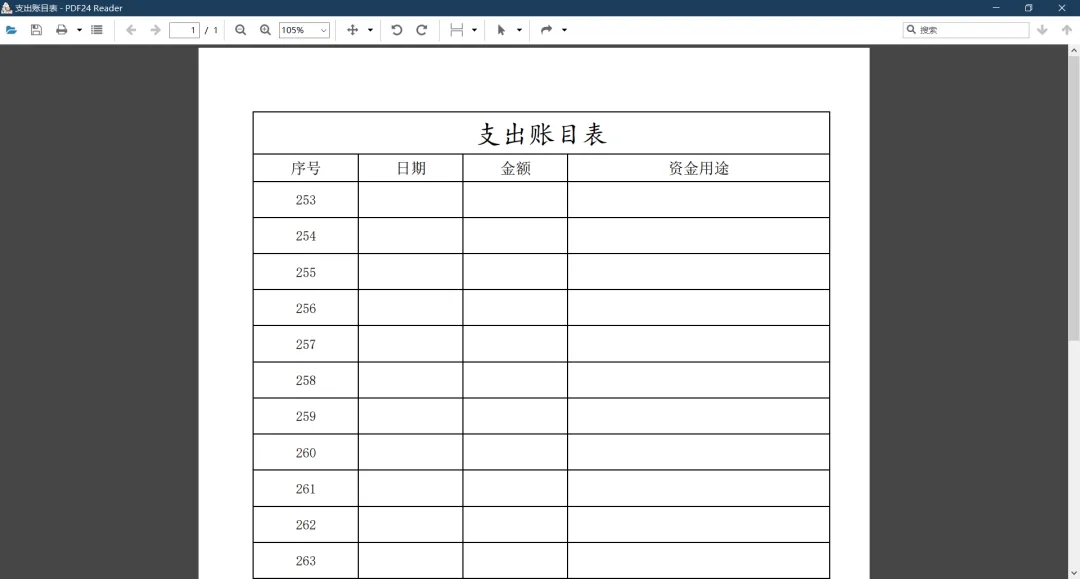
Task: Toggle the sidebar list panel icon
Action: 96,30
